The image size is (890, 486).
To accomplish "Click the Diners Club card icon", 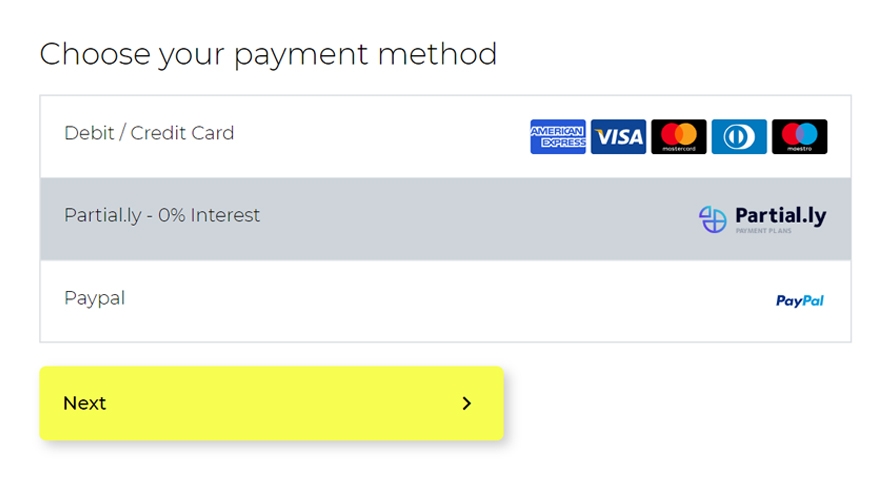I will pos(739,137).
